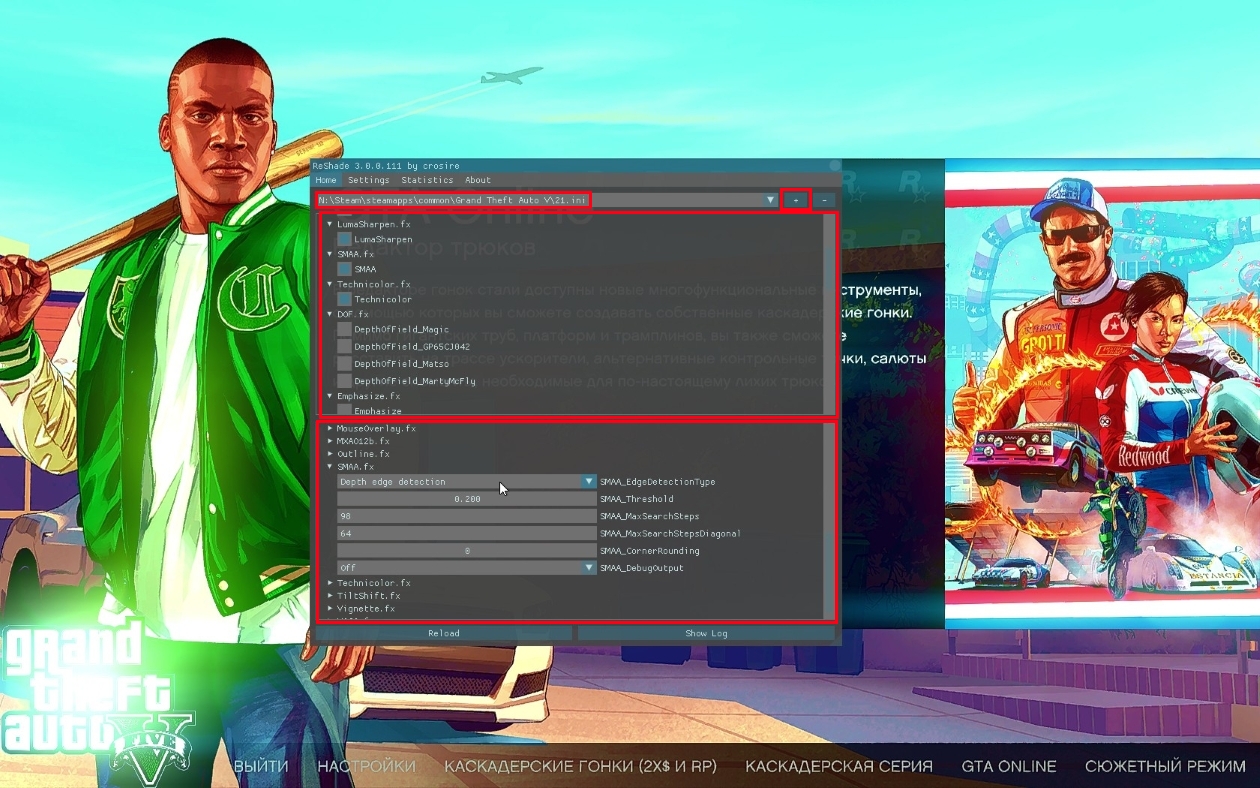This screenshot has width=1260, height=788.
Task: Remove the preset with the − button
Action: (x=823, y=200)
